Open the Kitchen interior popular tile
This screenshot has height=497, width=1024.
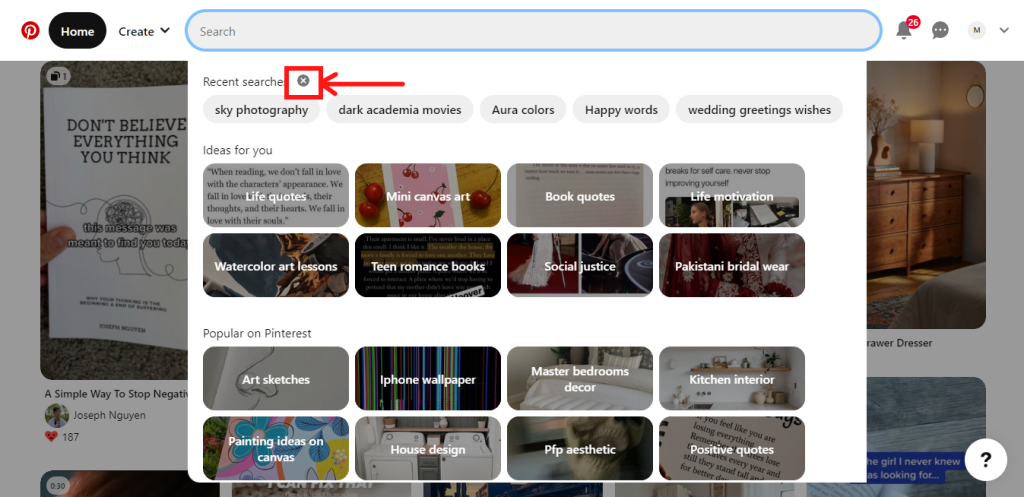731,378
